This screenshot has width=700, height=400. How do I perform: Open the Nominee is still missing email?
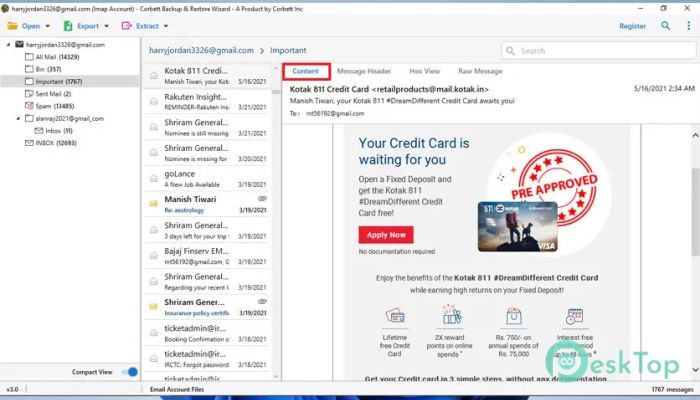click(206, 128)
